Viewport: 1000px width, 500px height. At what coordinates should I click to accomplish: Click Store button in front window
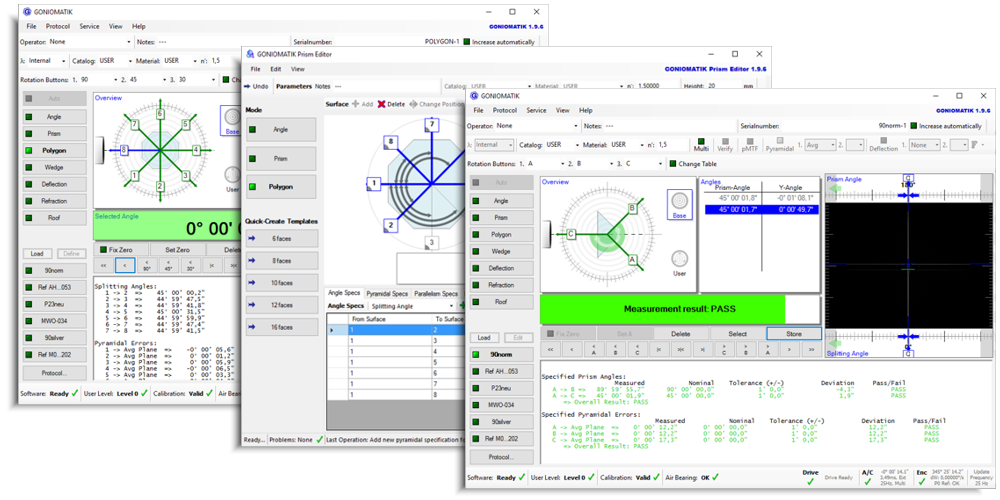tap(793, 334)
